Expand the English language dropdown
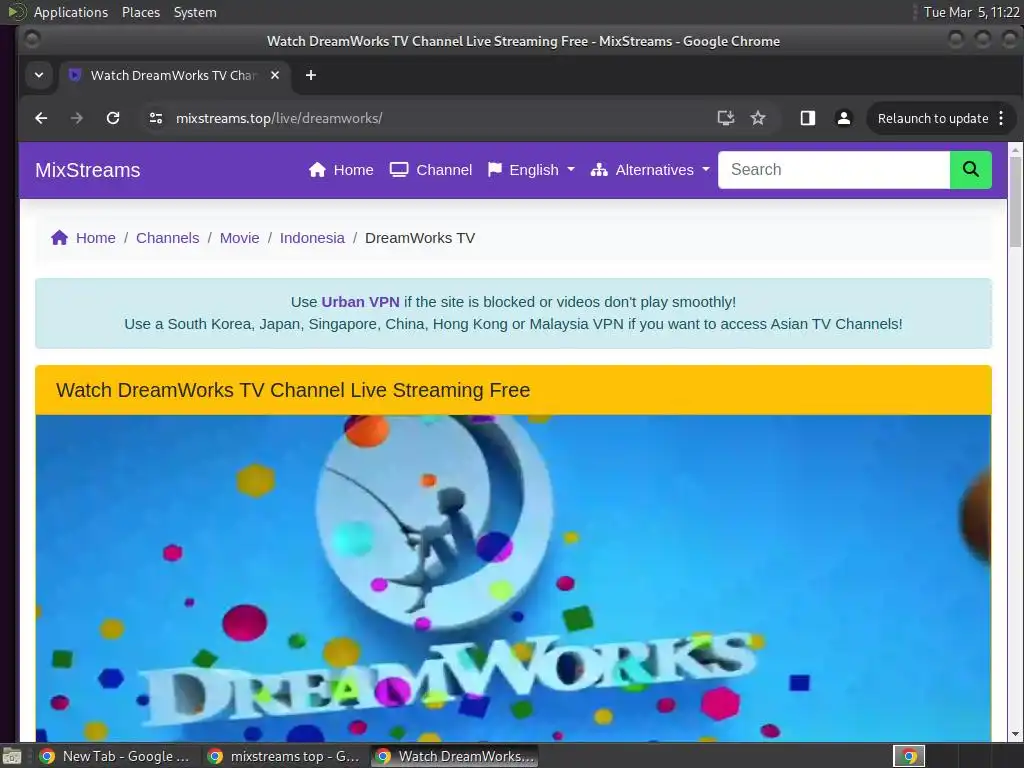1024x768 pixels. point(532,170)
